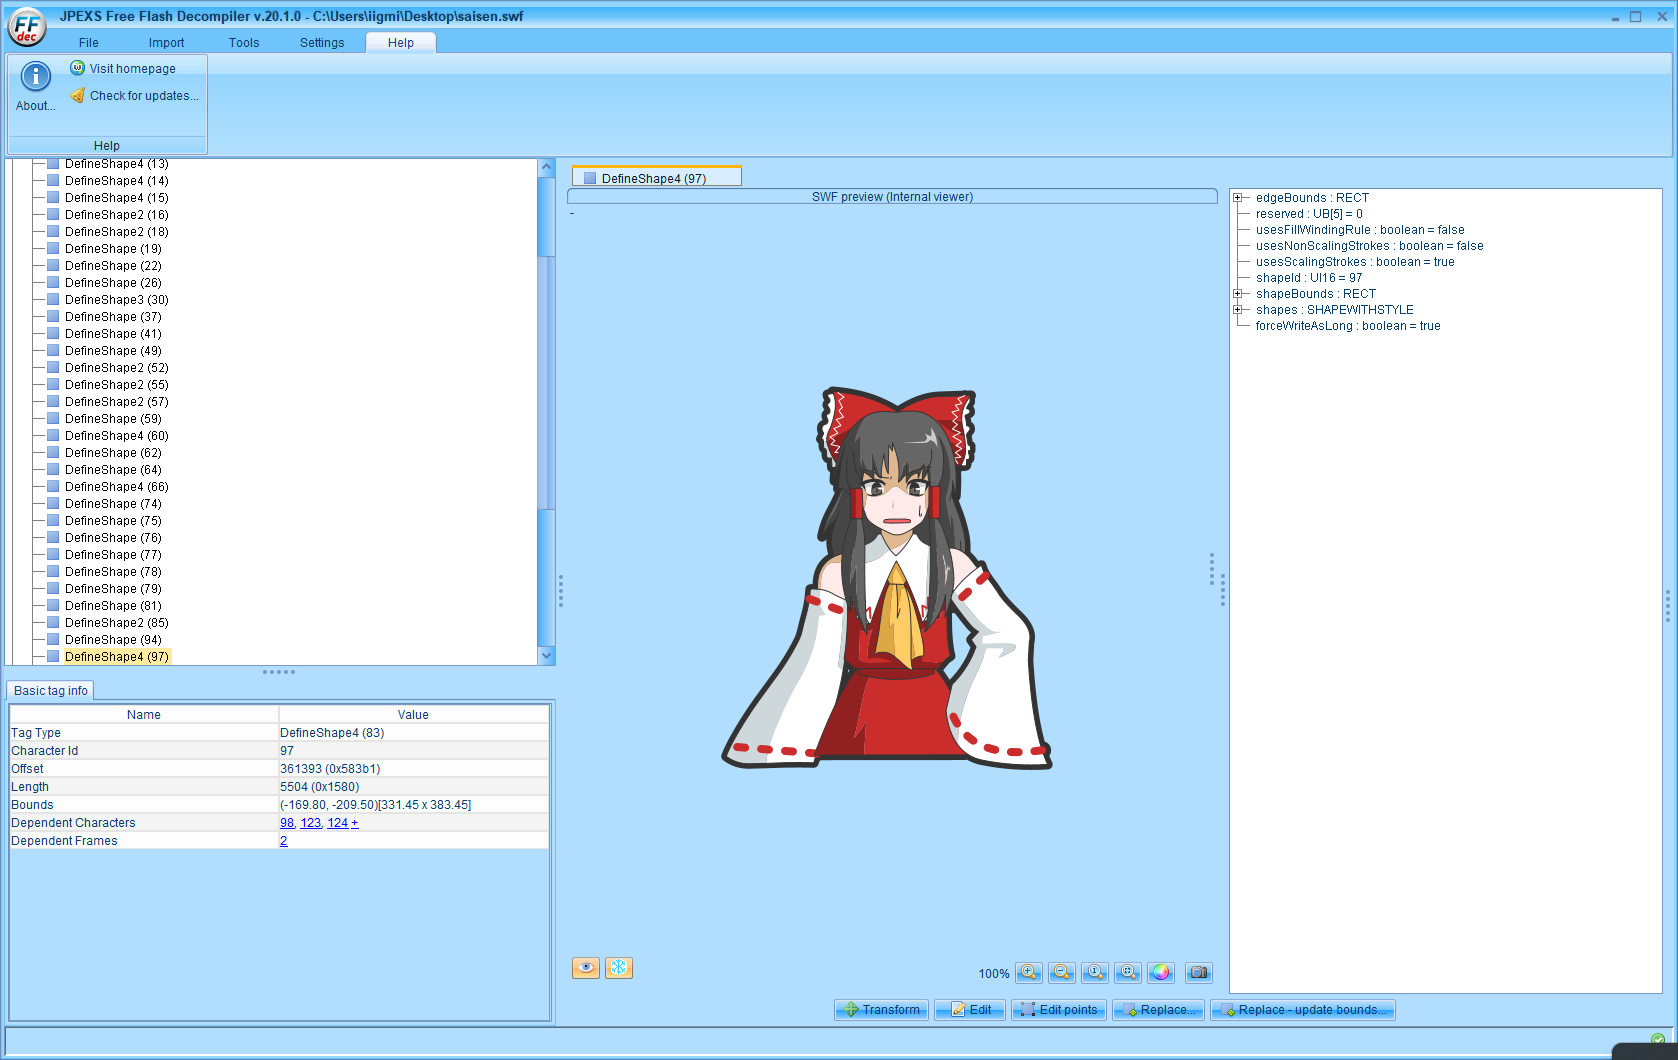
Task: Select the shapeId : UI16 = 97 row
Action: click(1309, 278)
